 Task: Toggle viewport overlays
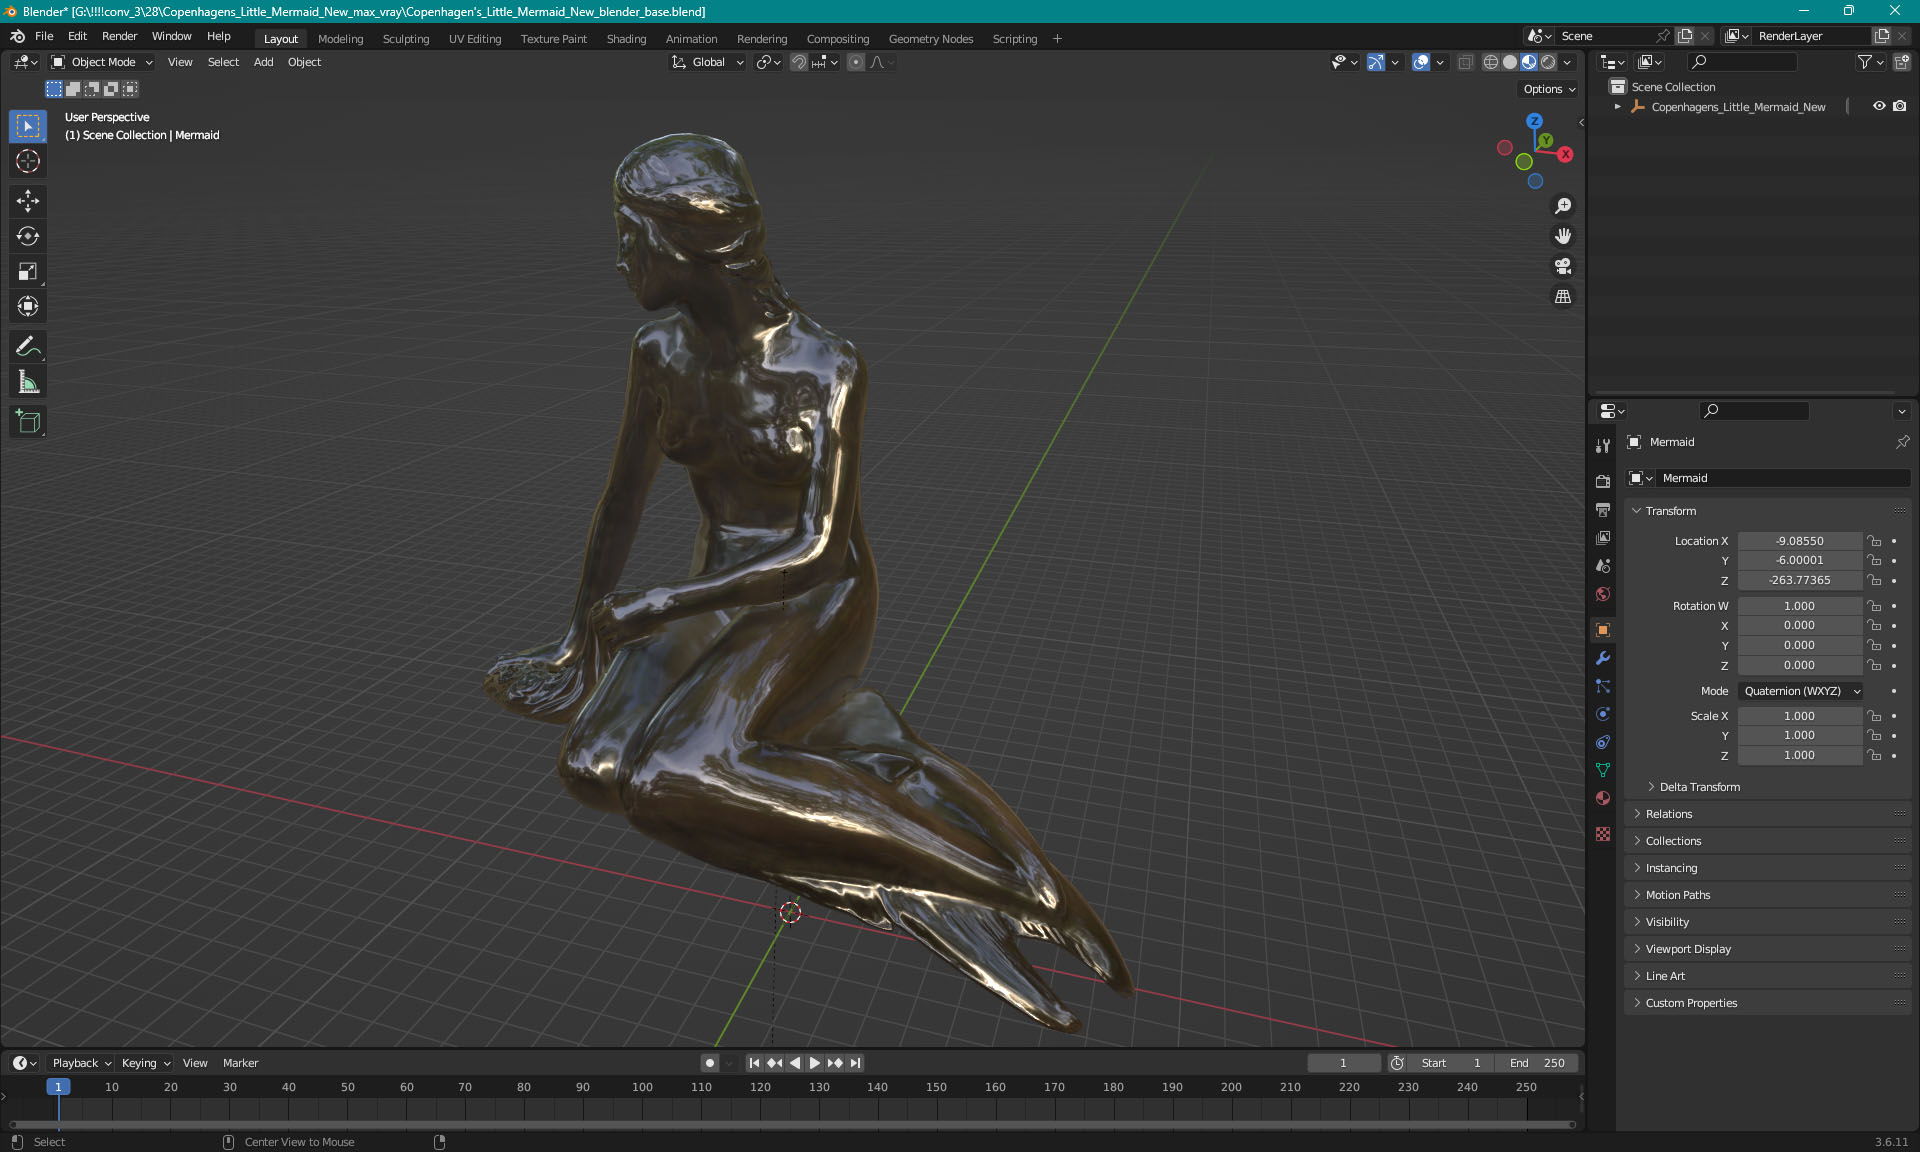[x=1421, y=62]
